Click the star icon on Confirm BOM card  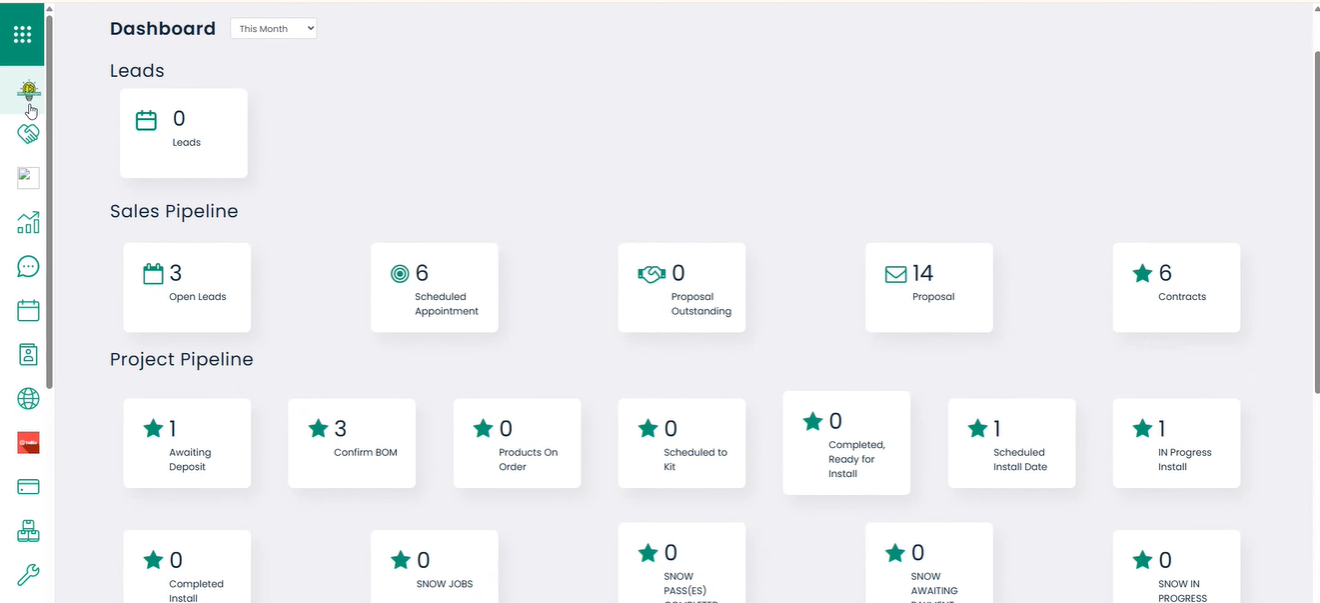pyautogui.click(x=318, y=428)
